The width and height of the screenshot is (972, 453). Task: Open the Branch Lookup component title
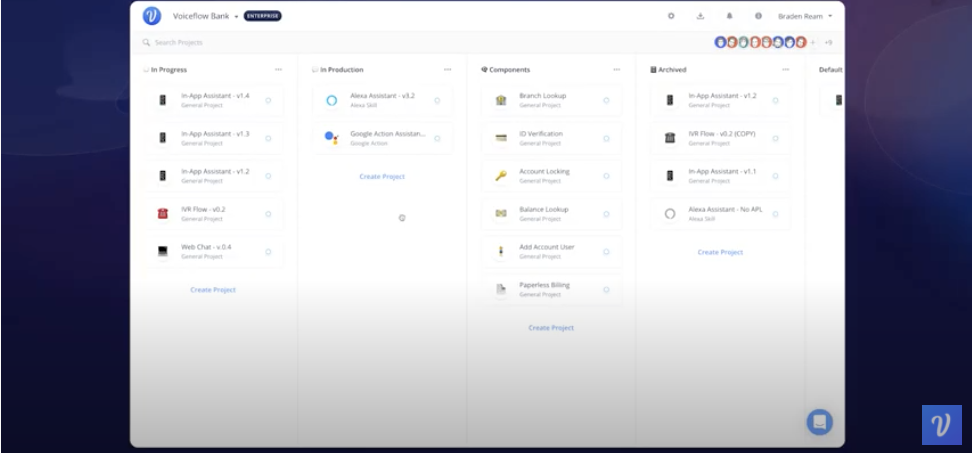[542, 96]
